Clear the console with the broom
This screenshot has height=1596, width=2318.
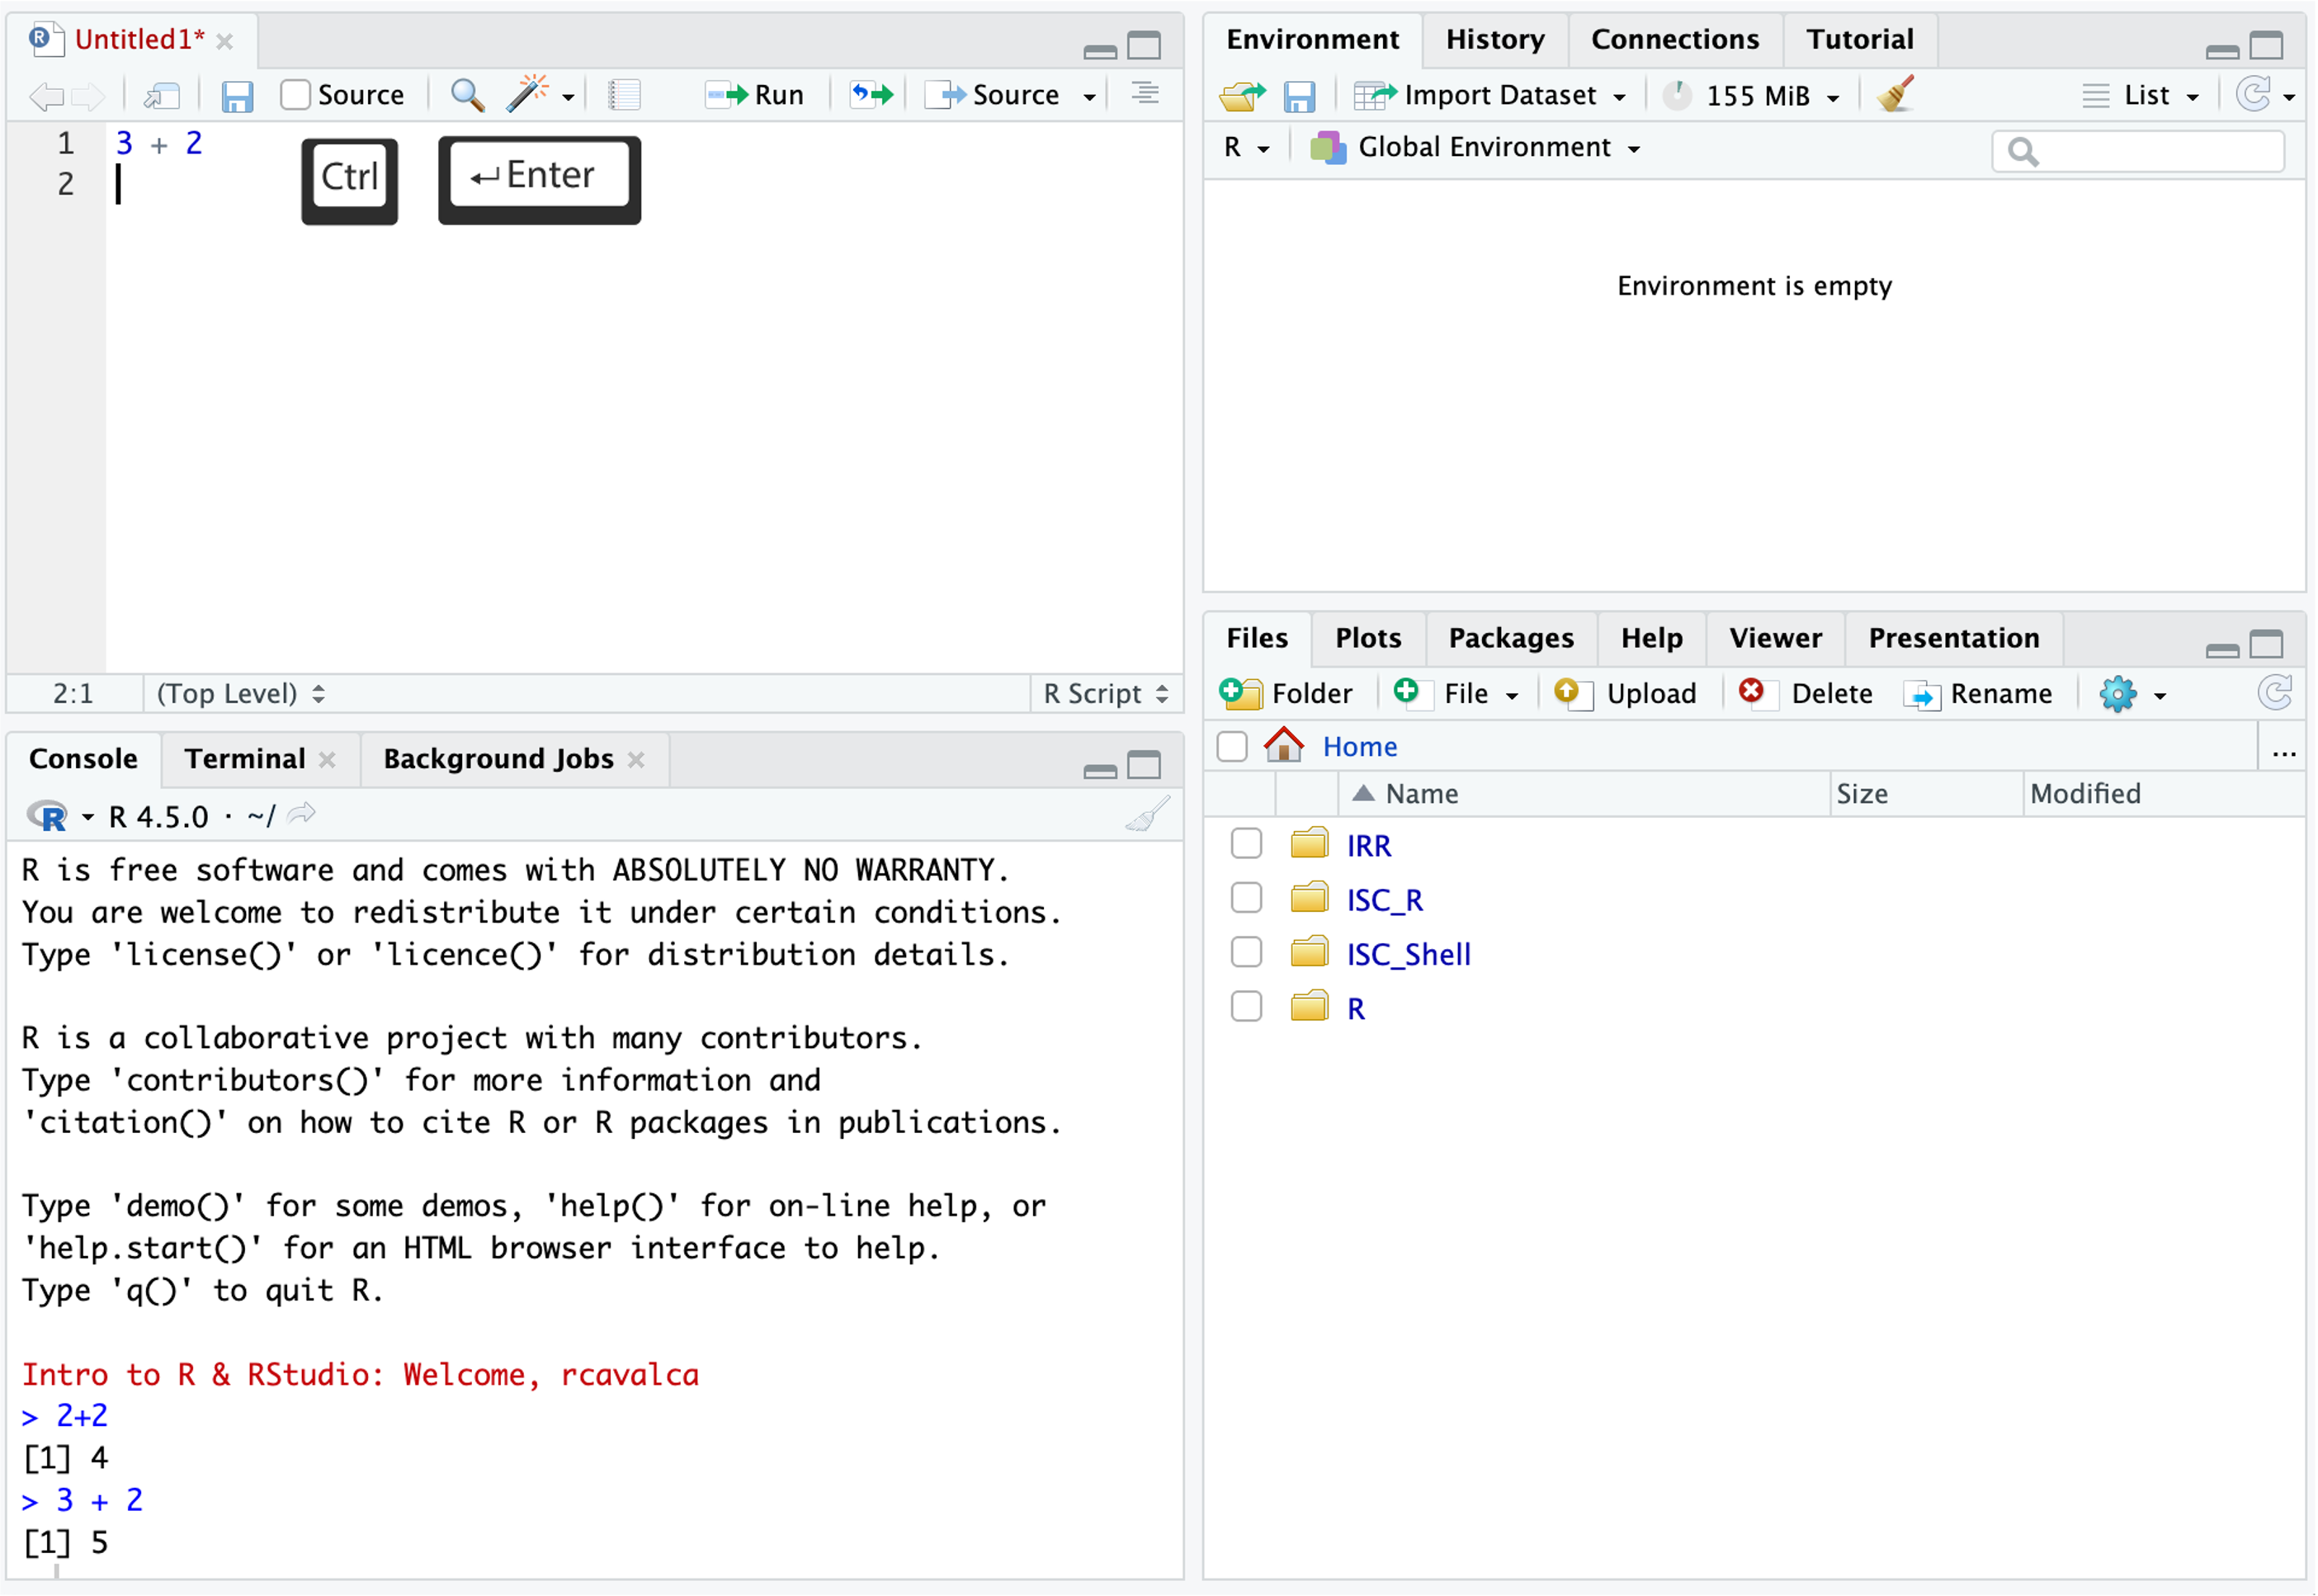click(x=1148, y=815)
